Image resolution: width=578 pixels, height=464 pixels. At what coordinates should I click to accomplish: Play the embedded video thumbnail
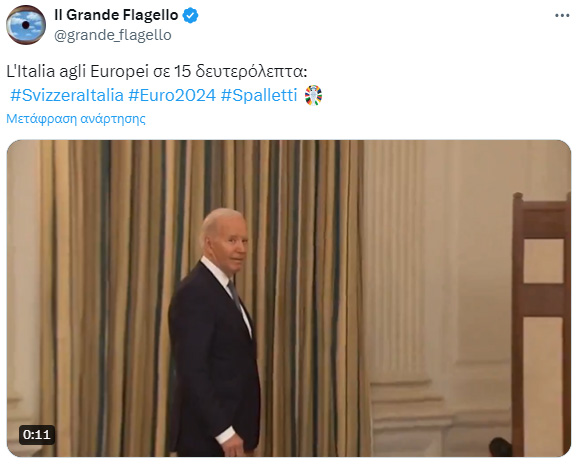(x=289, y=299)
